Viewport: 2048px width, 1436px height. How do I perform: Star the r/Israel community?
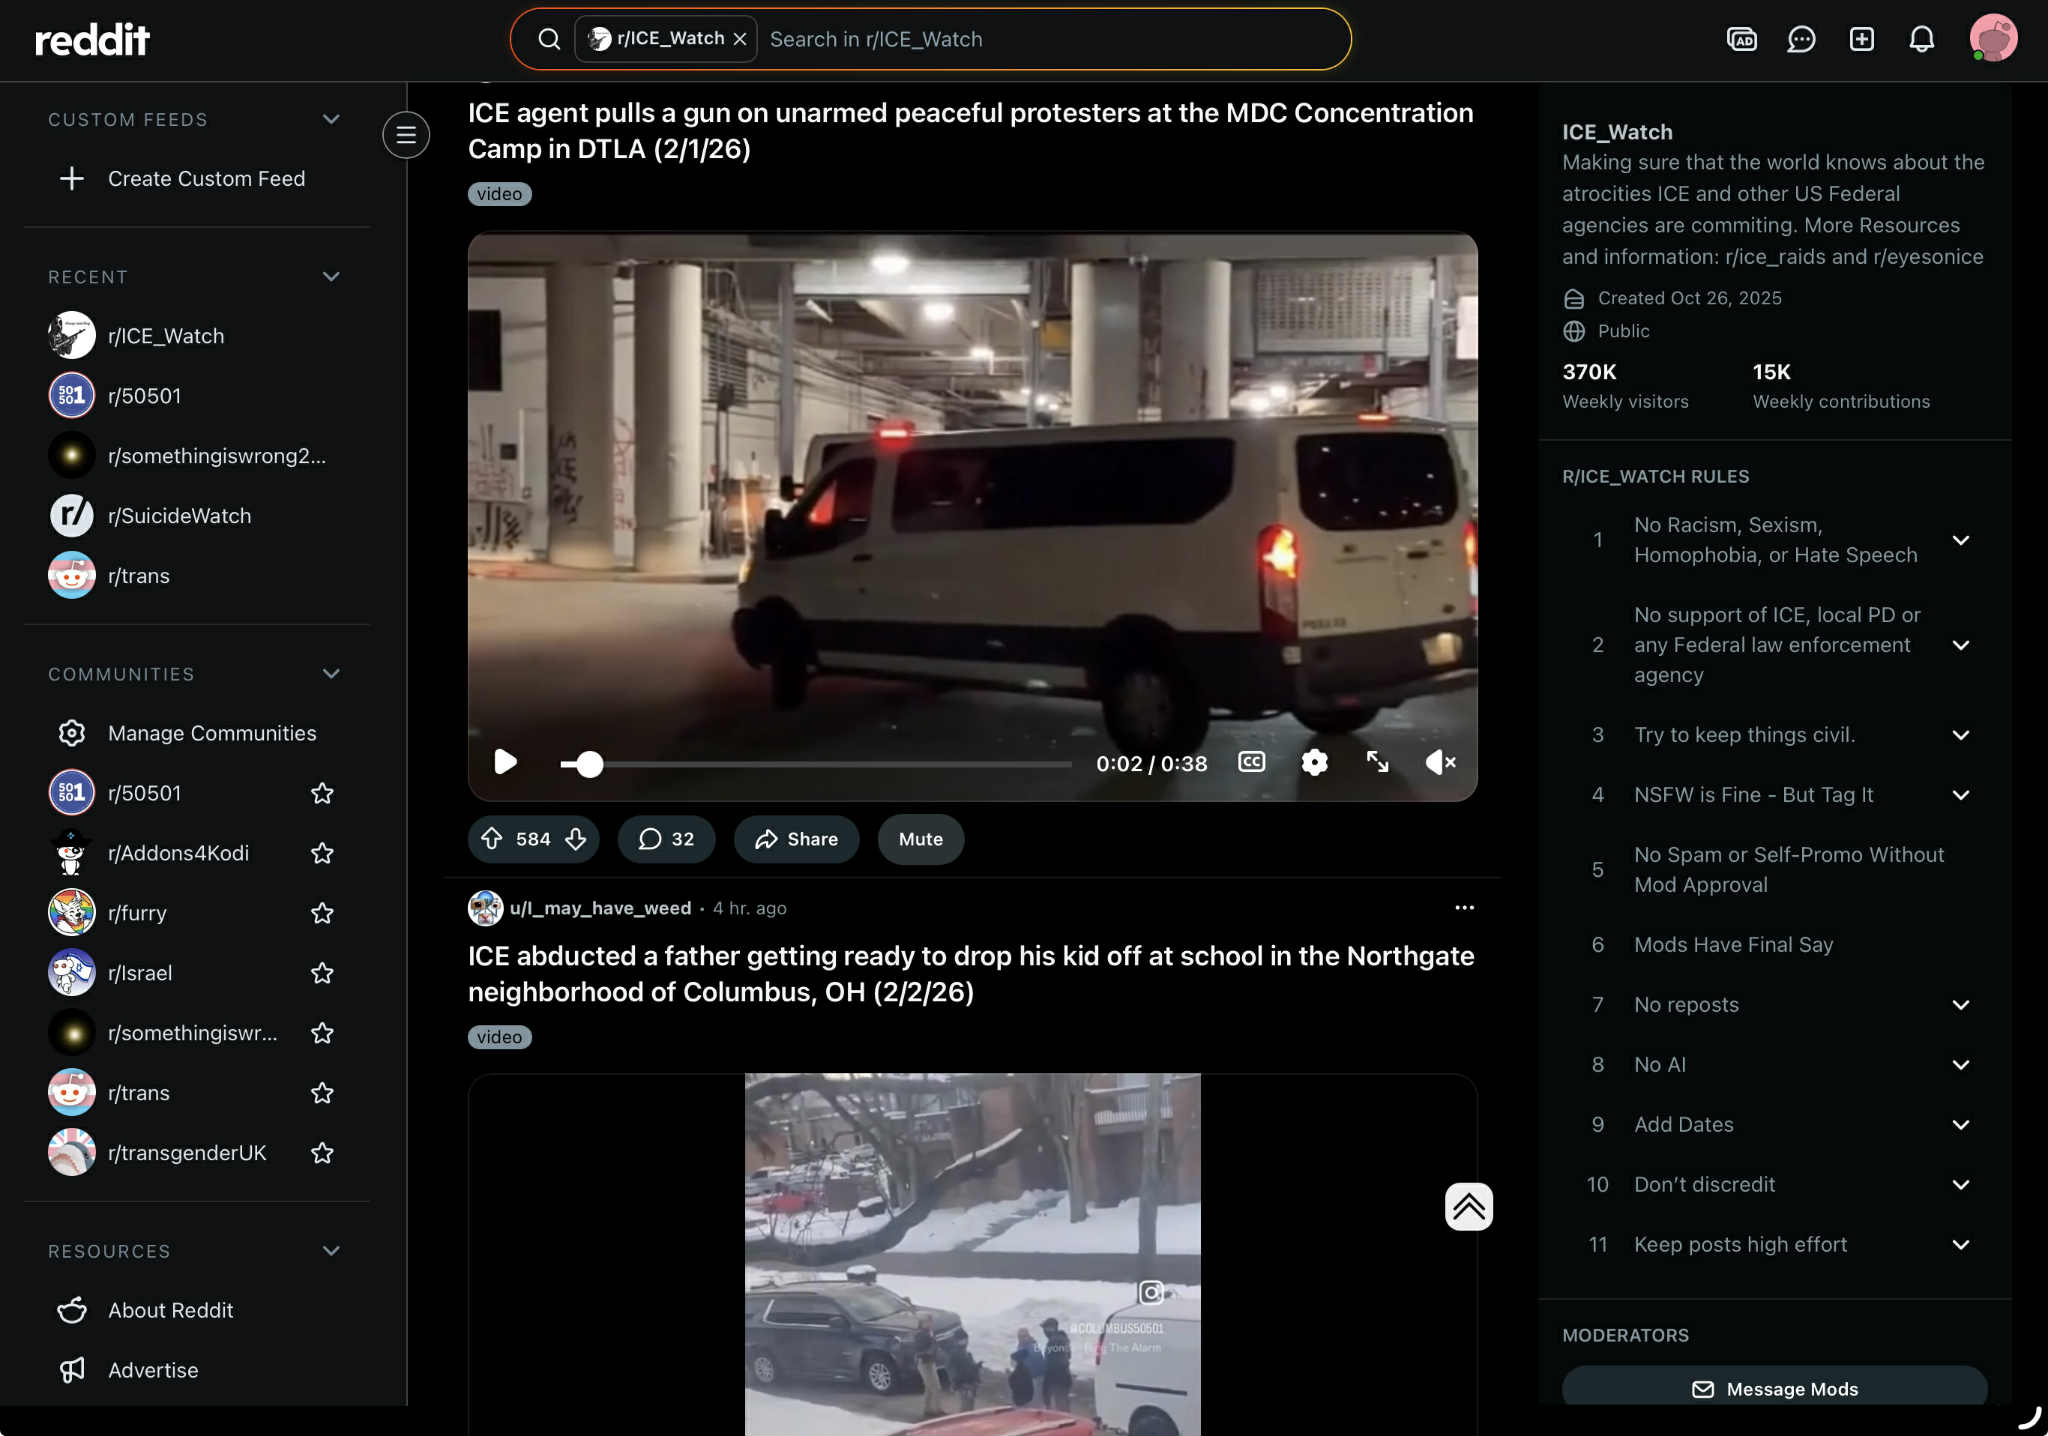(x=322, y=973)
